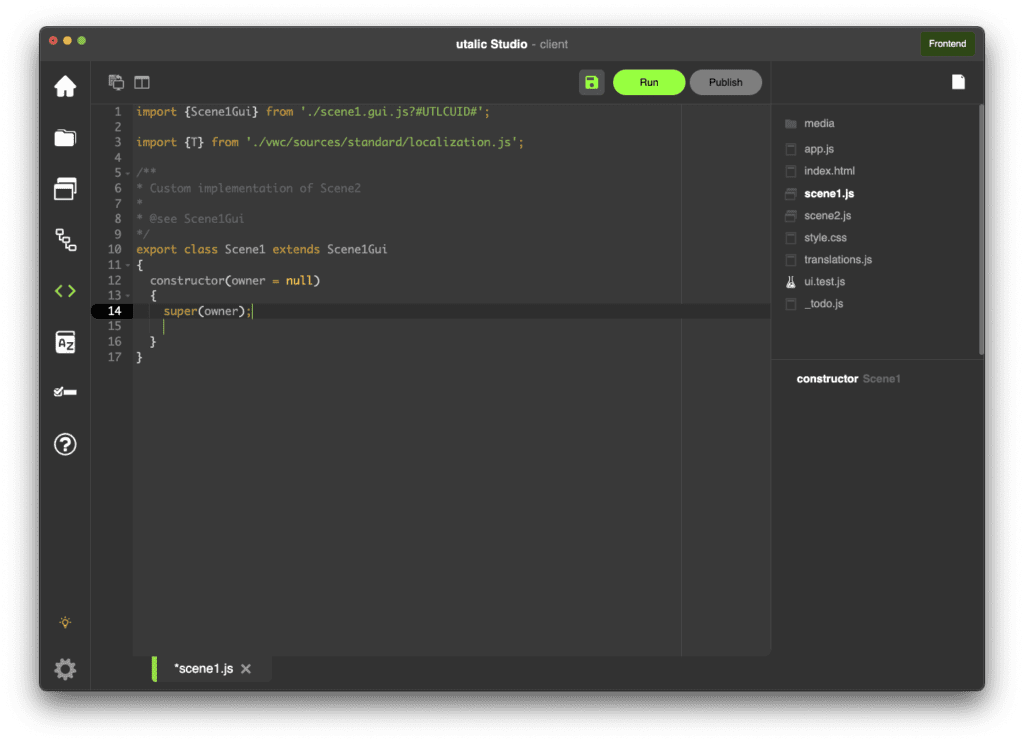Open the help question mark icon
The width and height of the screenshot is (1024, 743).
tap(65, 444)
